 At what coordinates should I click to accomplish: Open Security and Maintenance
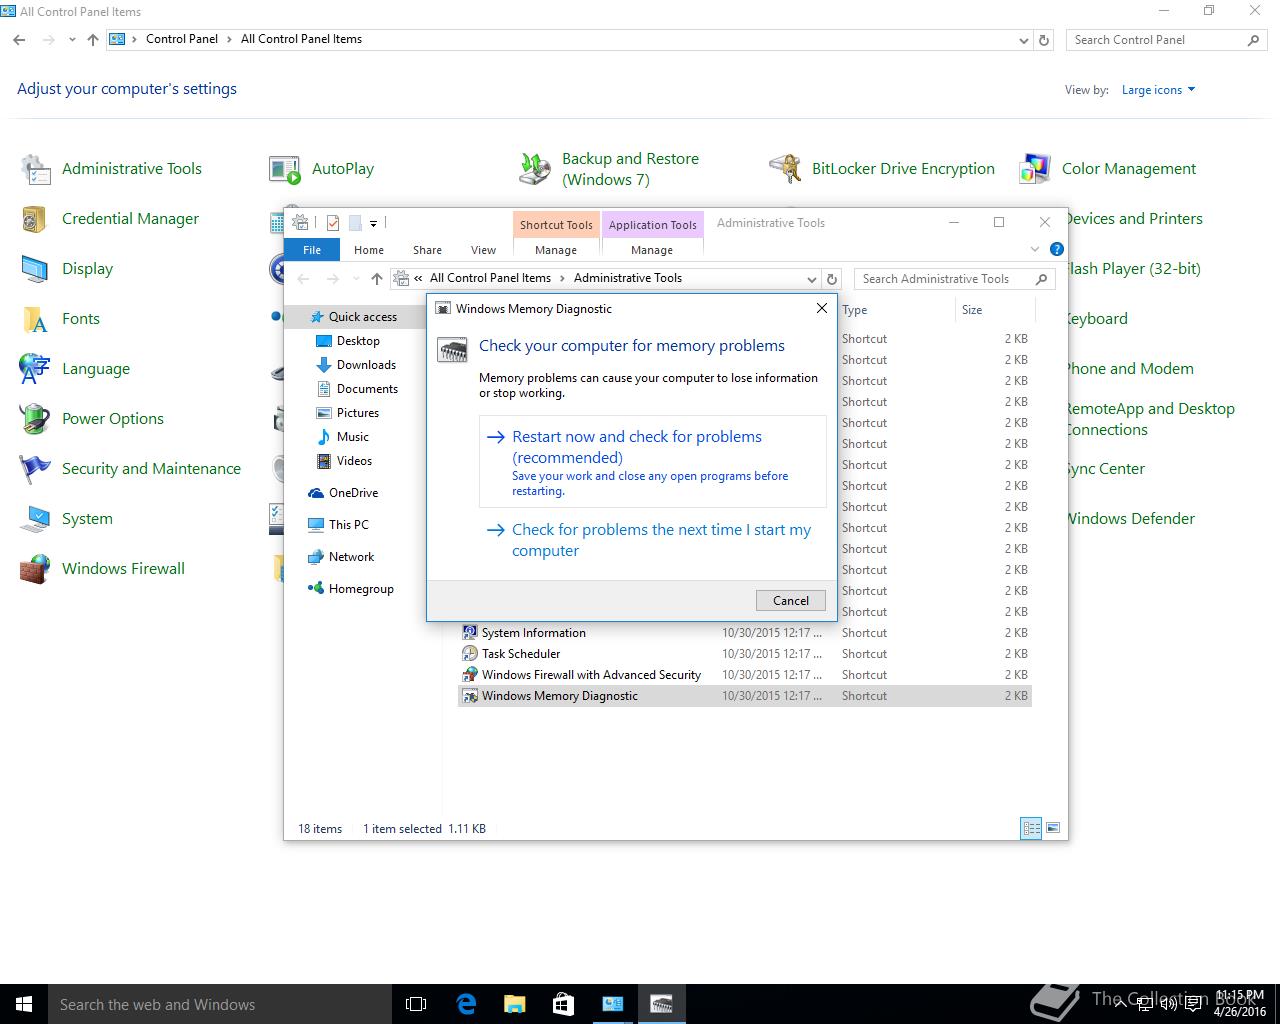pos(130,469)
